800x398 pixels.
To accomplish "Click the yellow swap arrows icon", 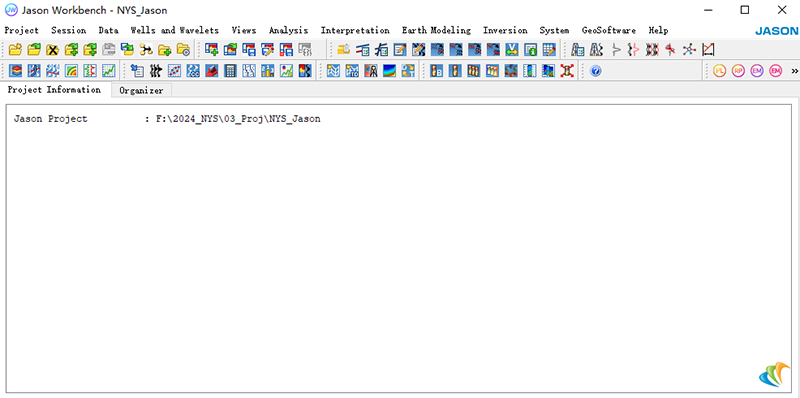I will (x=408, y=70).
